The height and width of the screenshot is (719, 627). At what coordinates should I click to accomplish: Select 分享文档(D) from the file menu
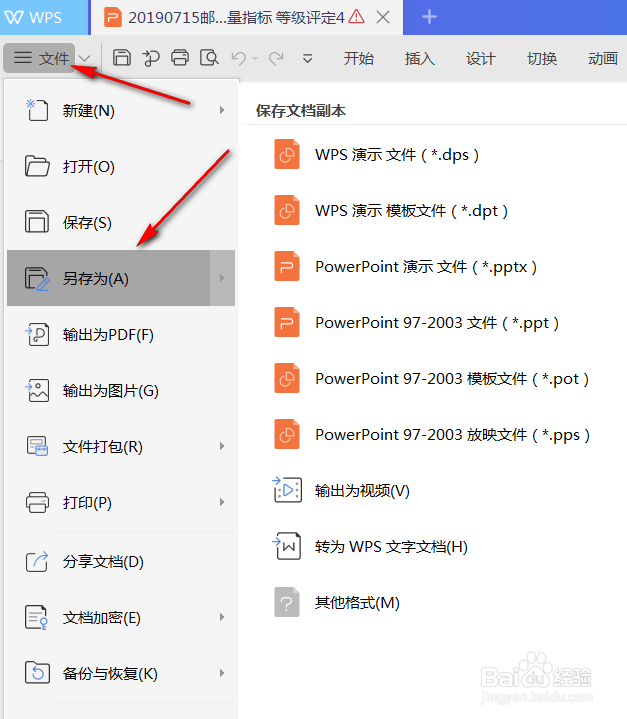pos(121,562)
